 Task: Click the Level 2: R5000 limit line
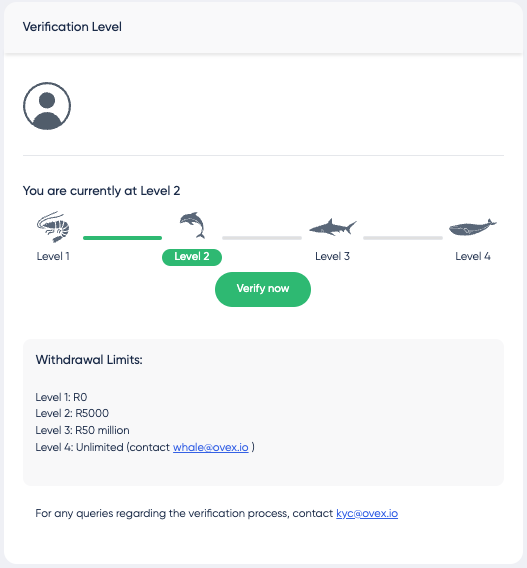pos(72,413)
